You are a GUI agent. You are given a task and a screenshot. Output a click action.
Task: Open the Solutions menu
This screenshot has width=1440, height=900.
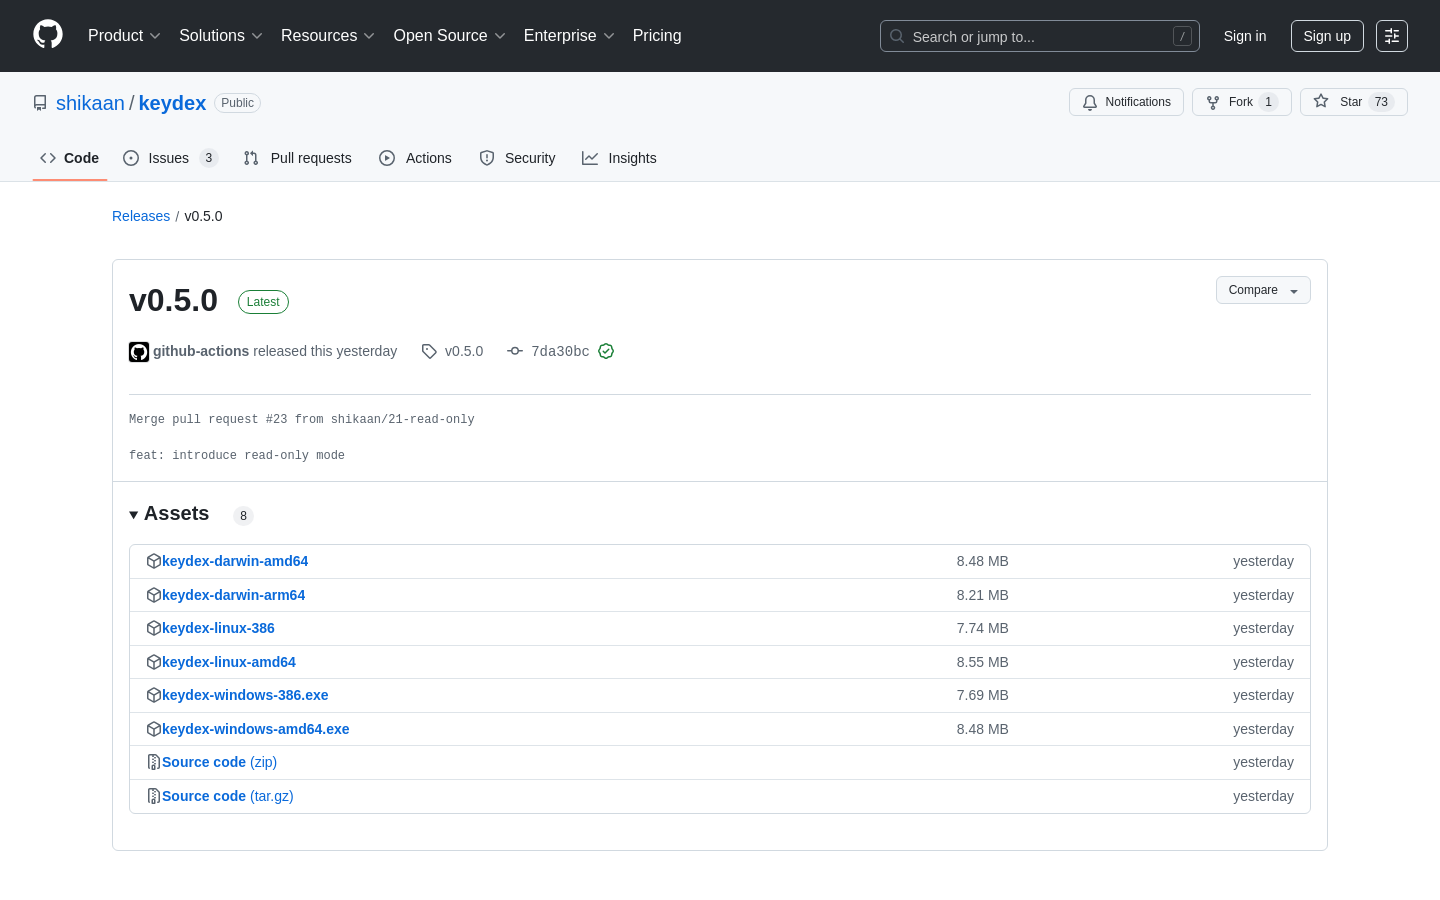click(x=221, y=36)
